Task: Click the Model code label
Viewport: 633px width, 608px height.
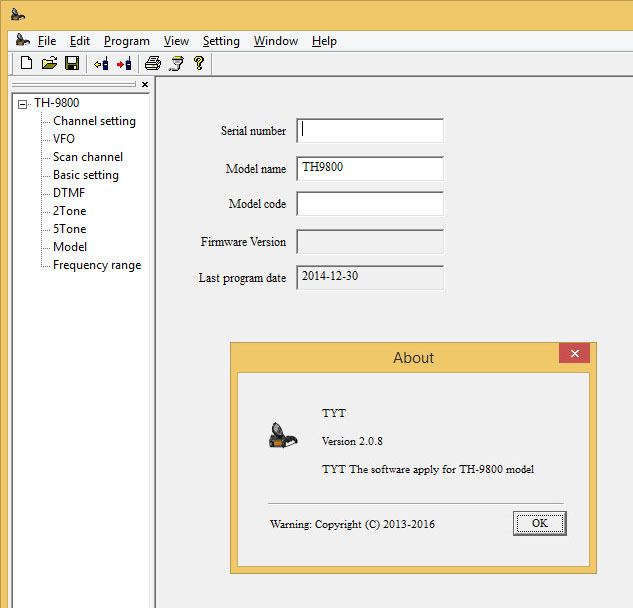Action: coord(257,204)
